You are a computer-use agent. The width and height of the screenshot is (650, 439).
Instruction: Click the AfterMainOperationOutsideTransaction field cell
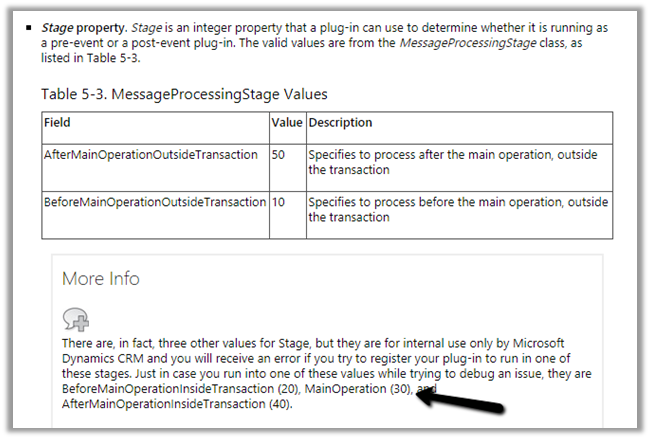(151, 155)
